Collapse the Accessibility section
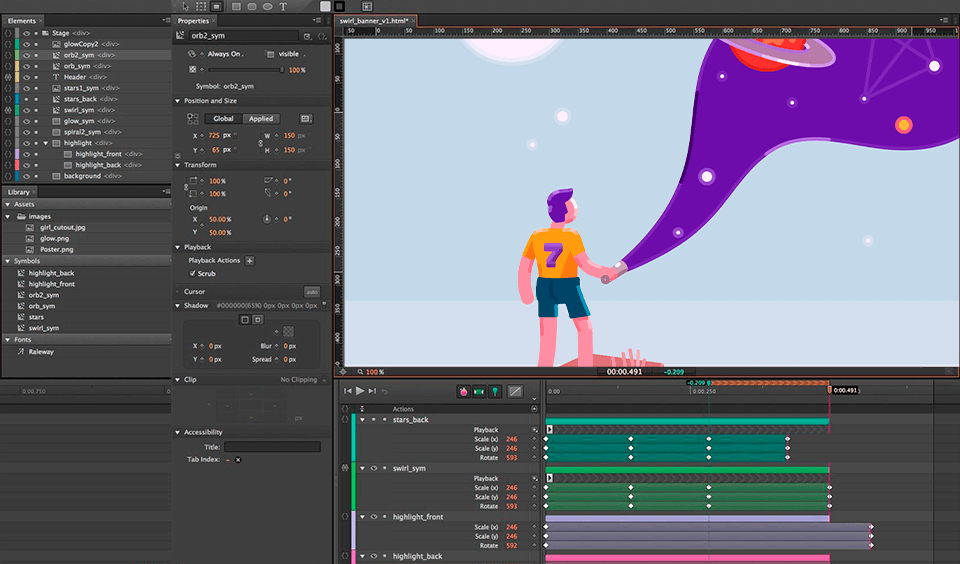 178,432
